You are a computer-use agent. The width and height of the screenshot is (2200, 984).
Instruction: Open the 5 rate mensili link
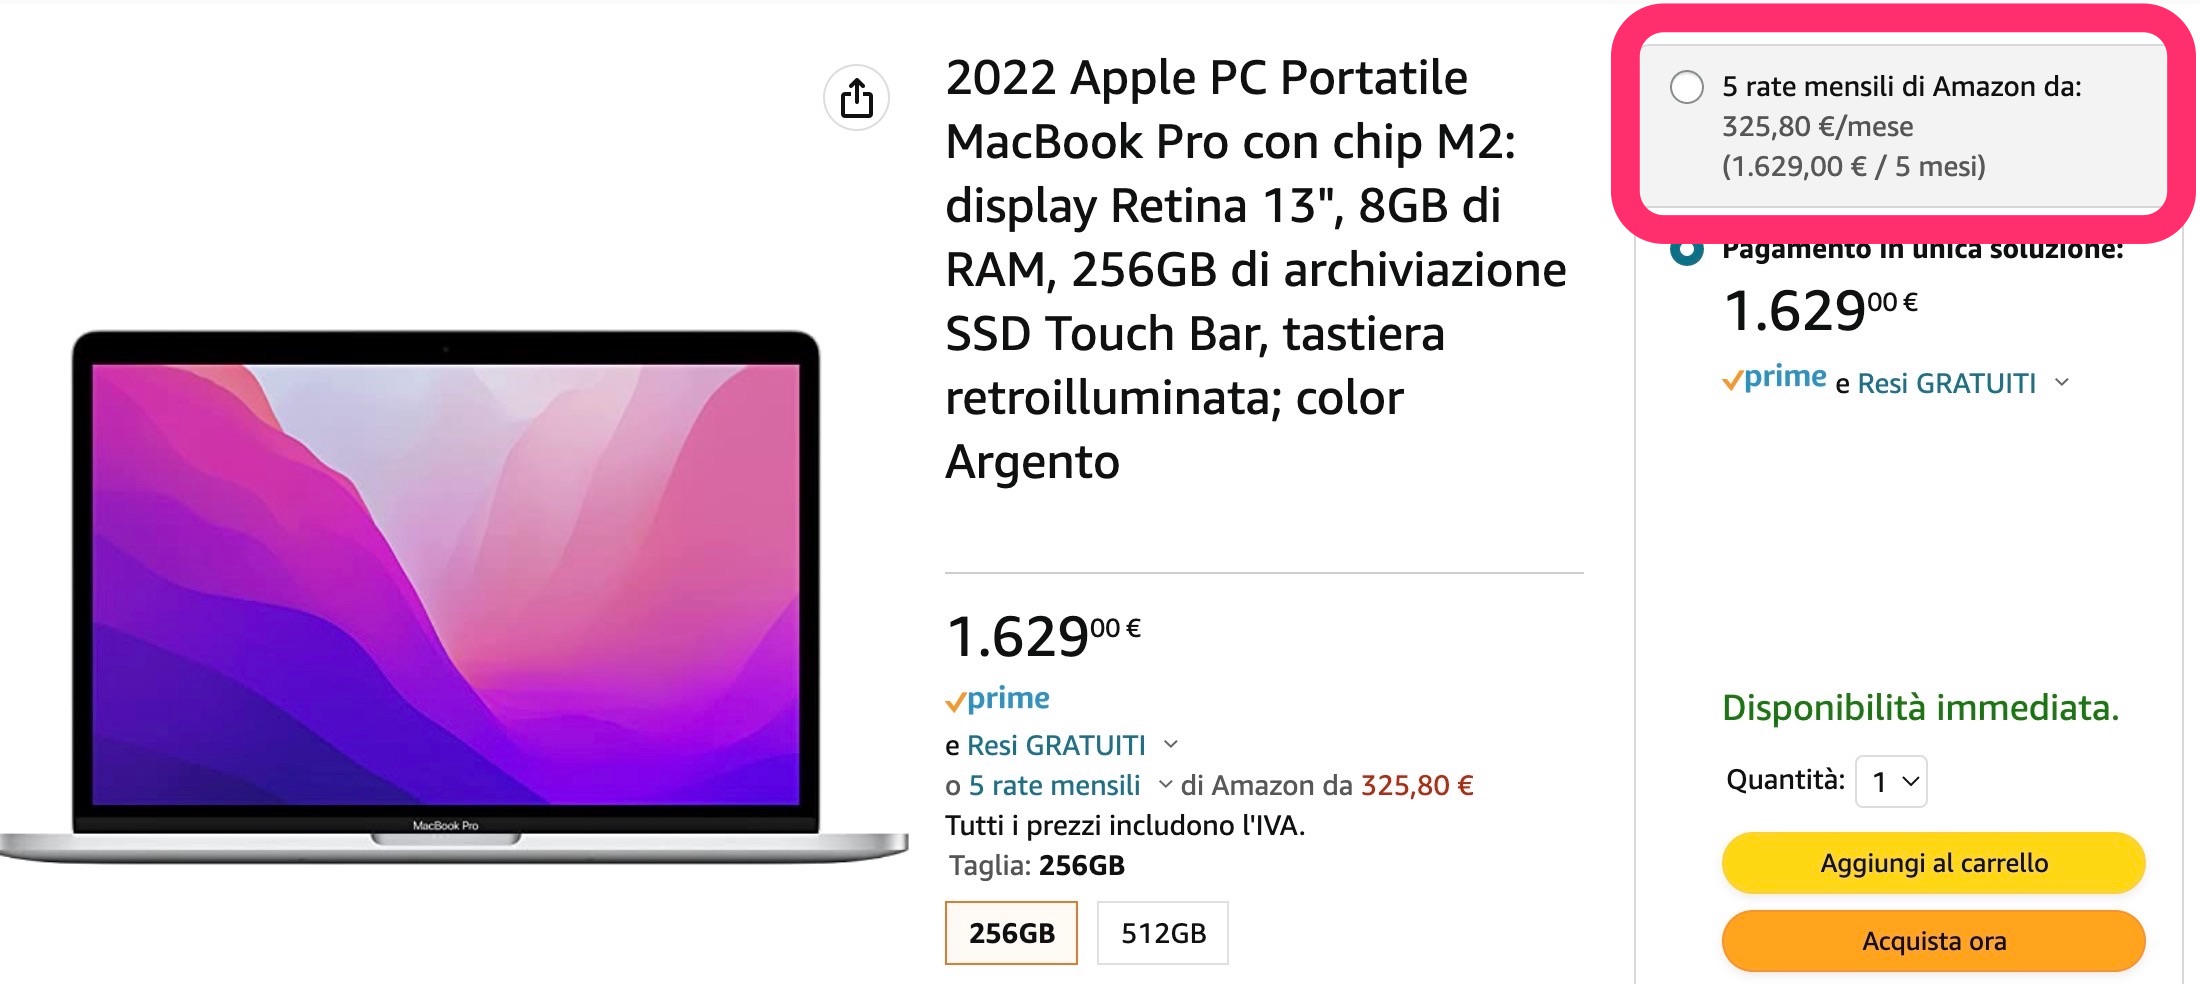[x=1054, y=786]
